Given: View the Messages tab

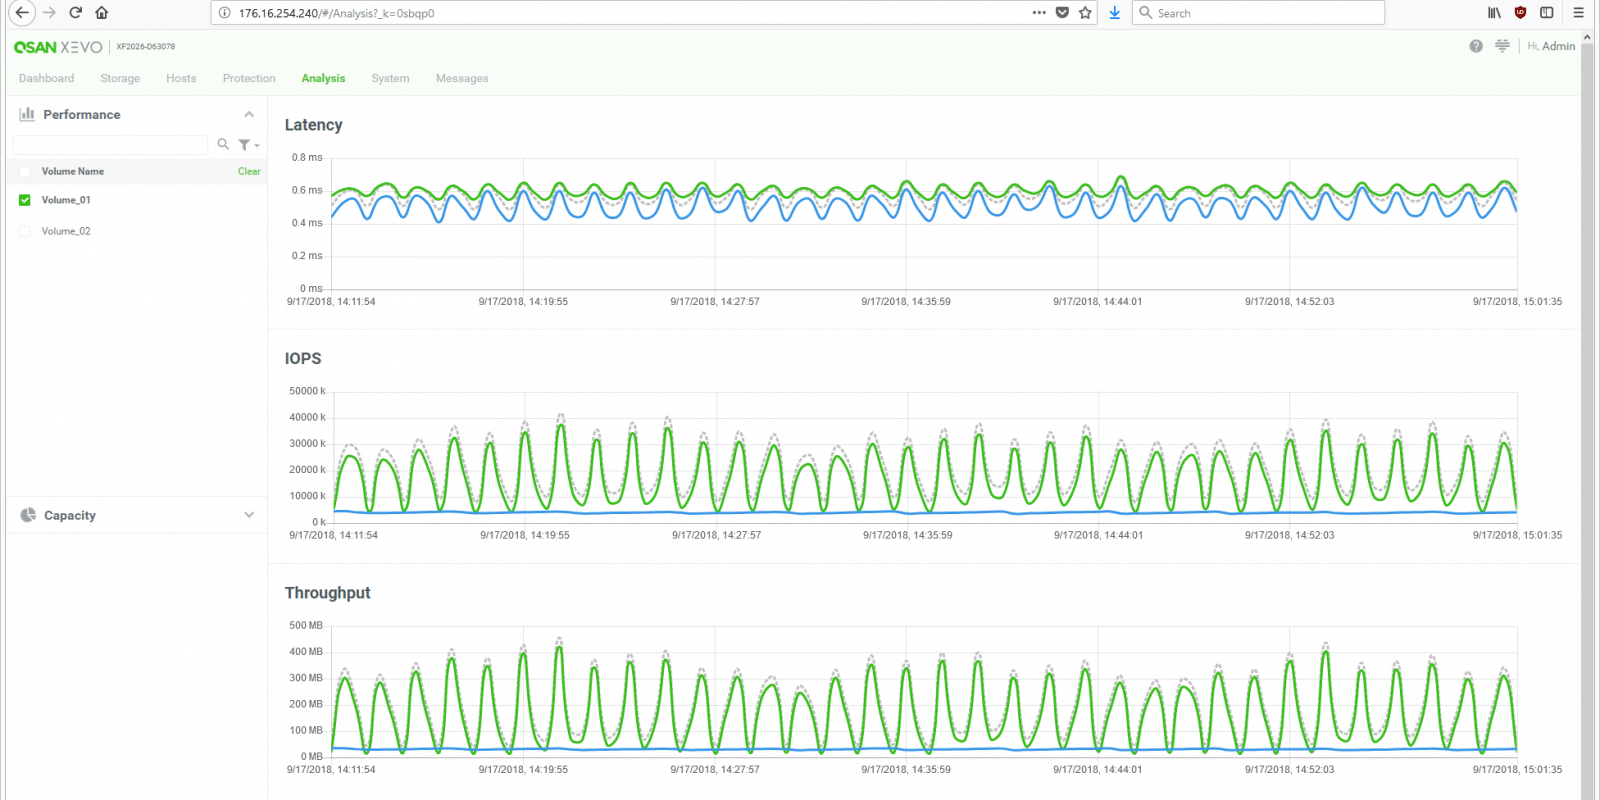Looking at the screenshot, I should pos(462,78).
